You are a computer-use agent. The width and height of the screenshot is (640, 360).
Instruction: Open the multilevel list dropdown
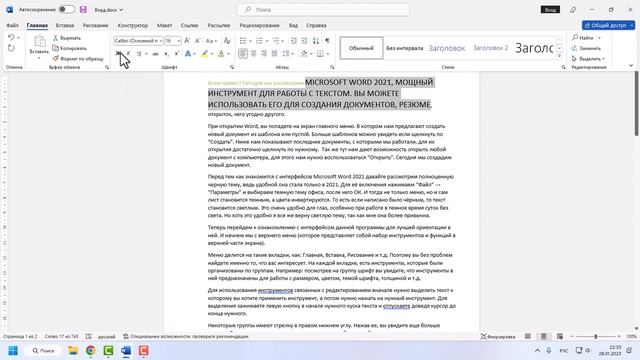[x=282, y=41]
